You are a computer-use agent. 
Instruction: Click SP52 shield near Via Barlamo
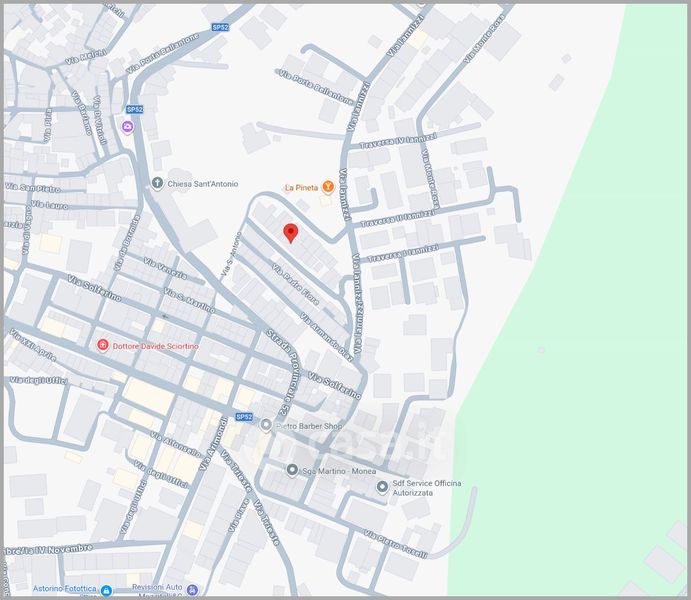pos(134,109)
